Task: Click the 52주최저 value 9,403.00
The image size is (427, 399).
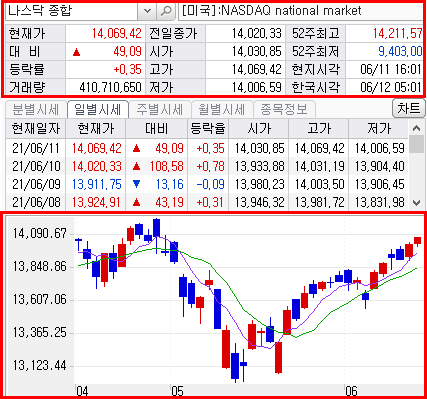Action: pyautogui.click(x=400, y=51)
